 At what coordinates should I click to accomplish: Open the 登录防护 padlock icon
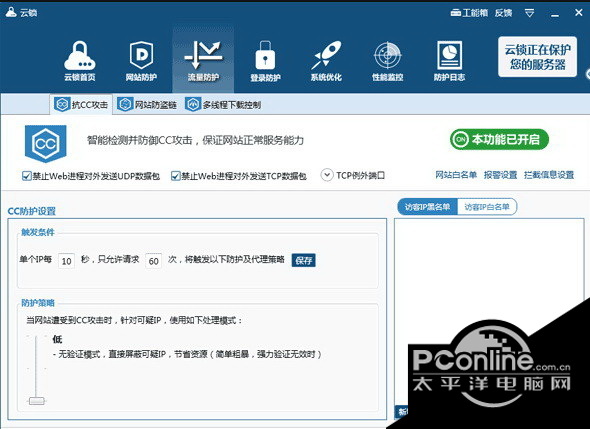[x=265, y=60]
